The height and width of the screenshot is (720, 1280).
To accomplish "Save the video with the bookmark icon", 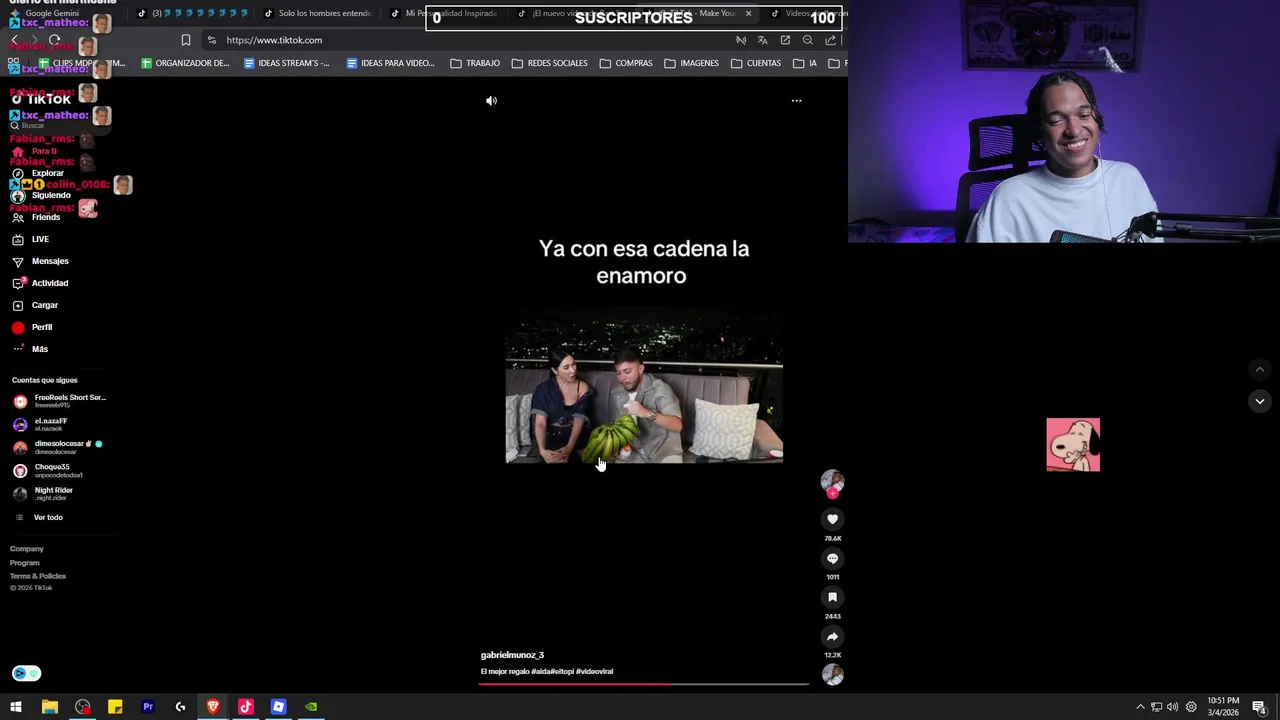I will pos(832,598).
